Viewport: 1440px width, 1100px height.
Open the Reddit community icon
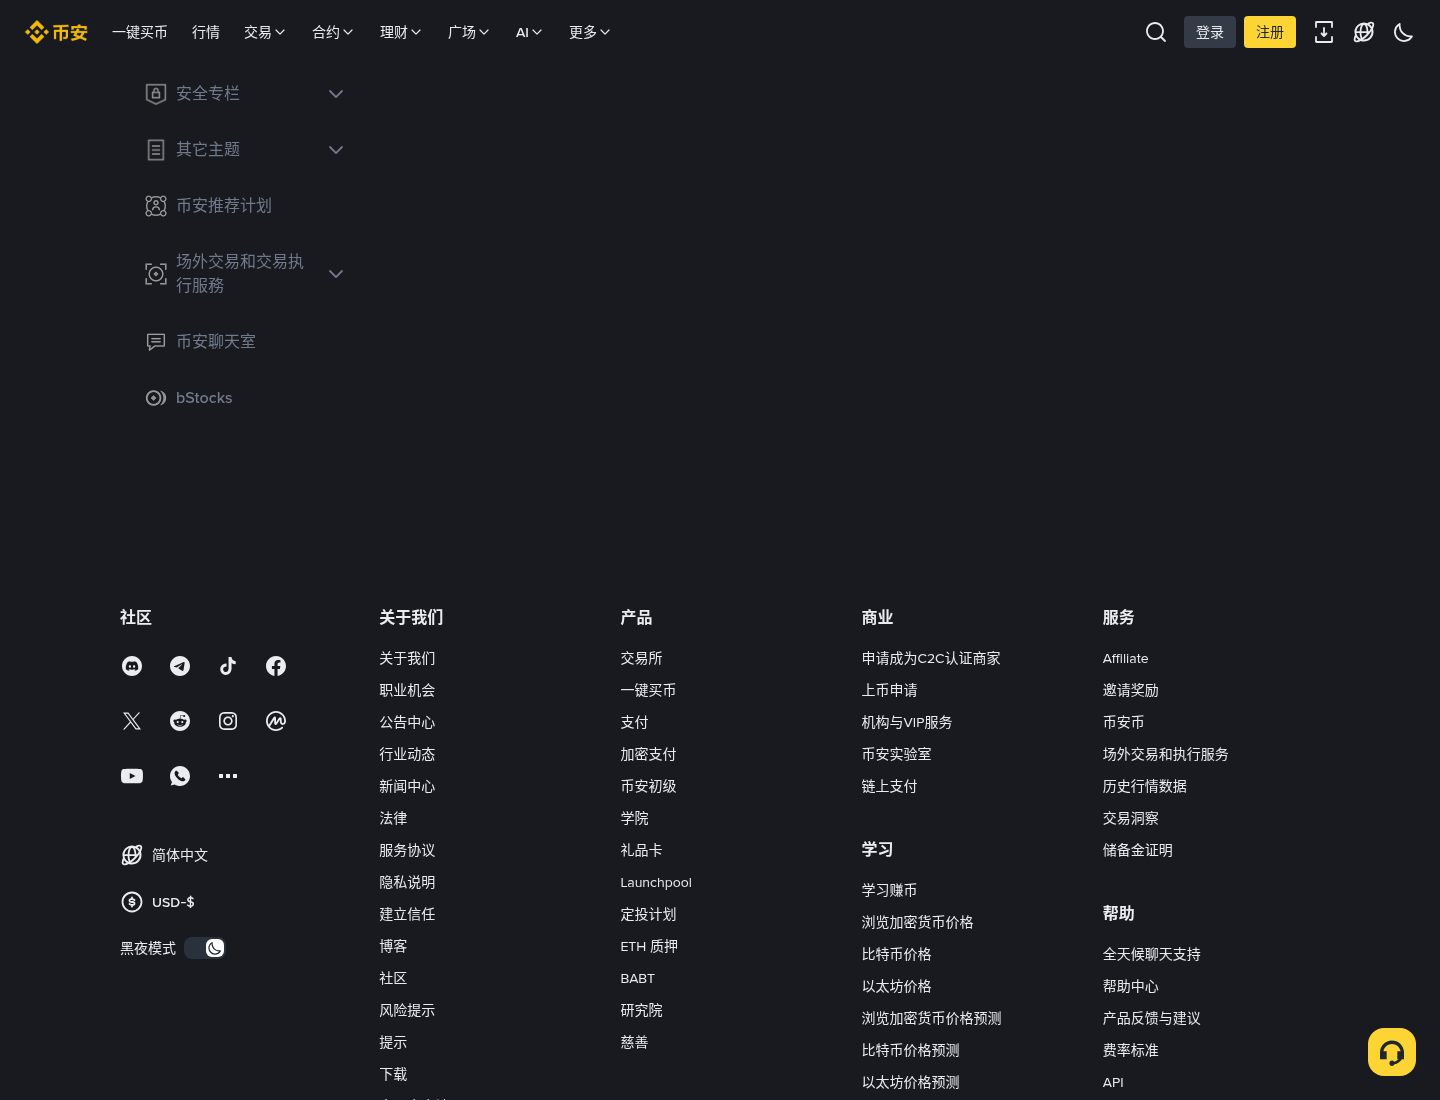click(x=180, y=721)
